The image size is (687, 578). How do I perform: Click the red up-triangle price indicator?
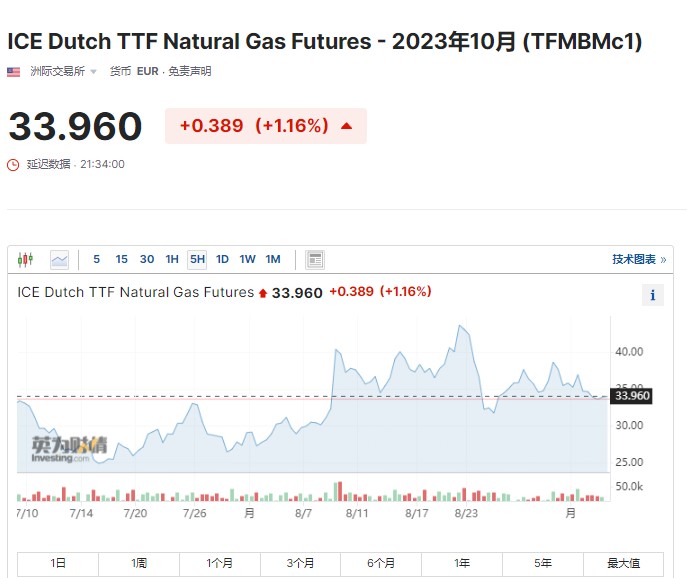coord(347,126)
